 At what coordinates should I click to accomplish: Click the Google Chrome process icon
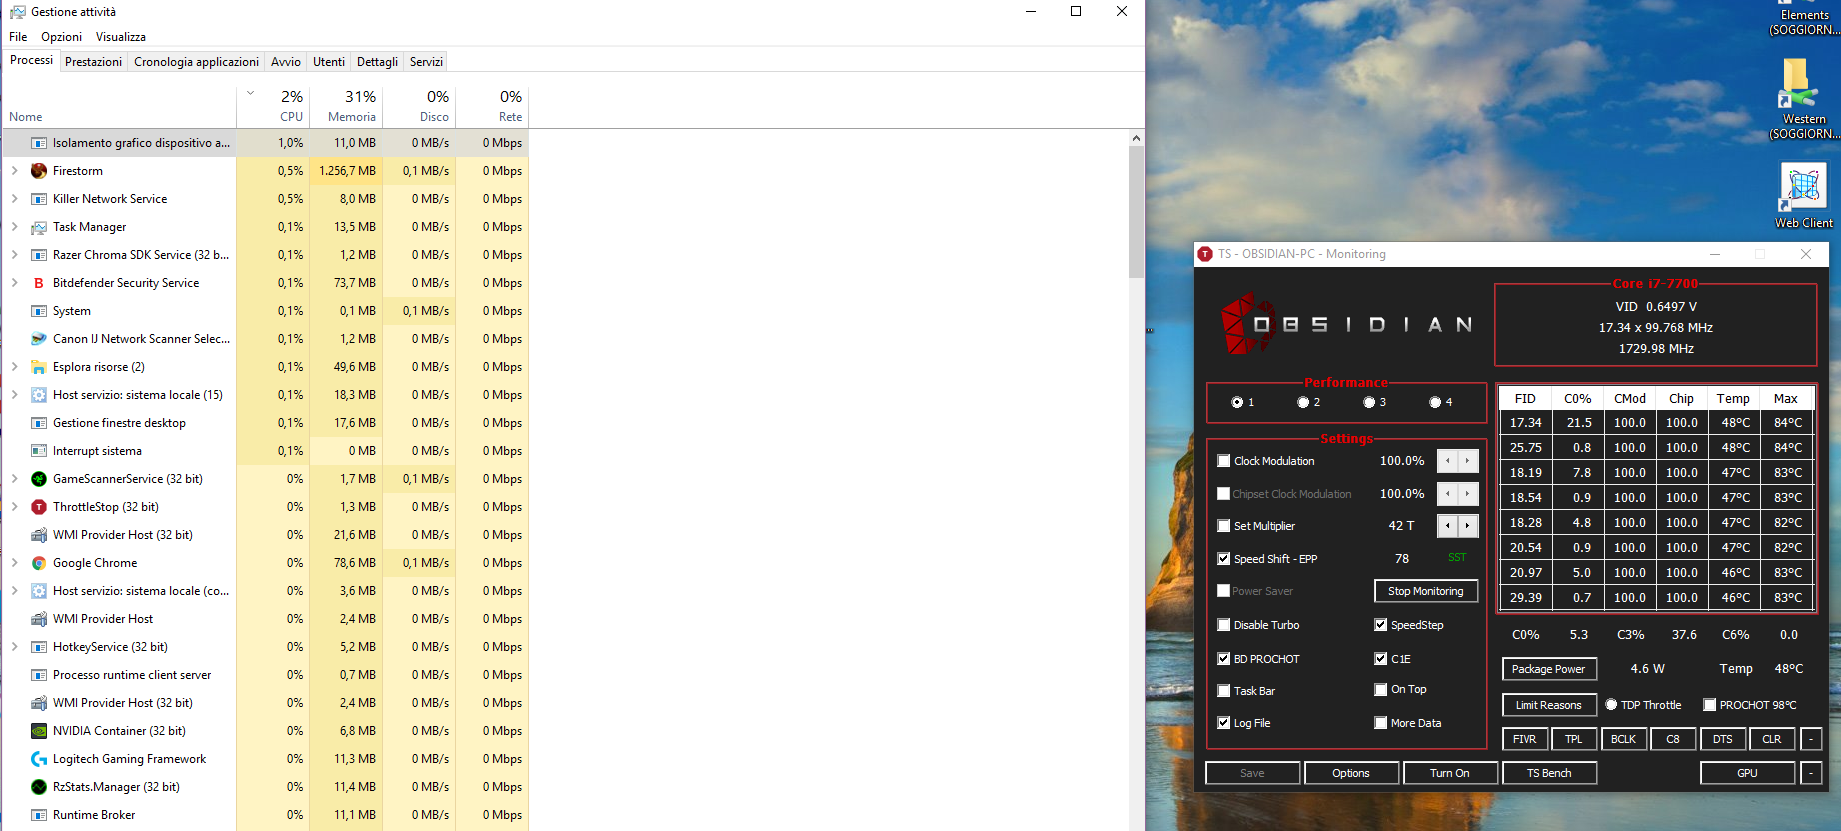39,563
